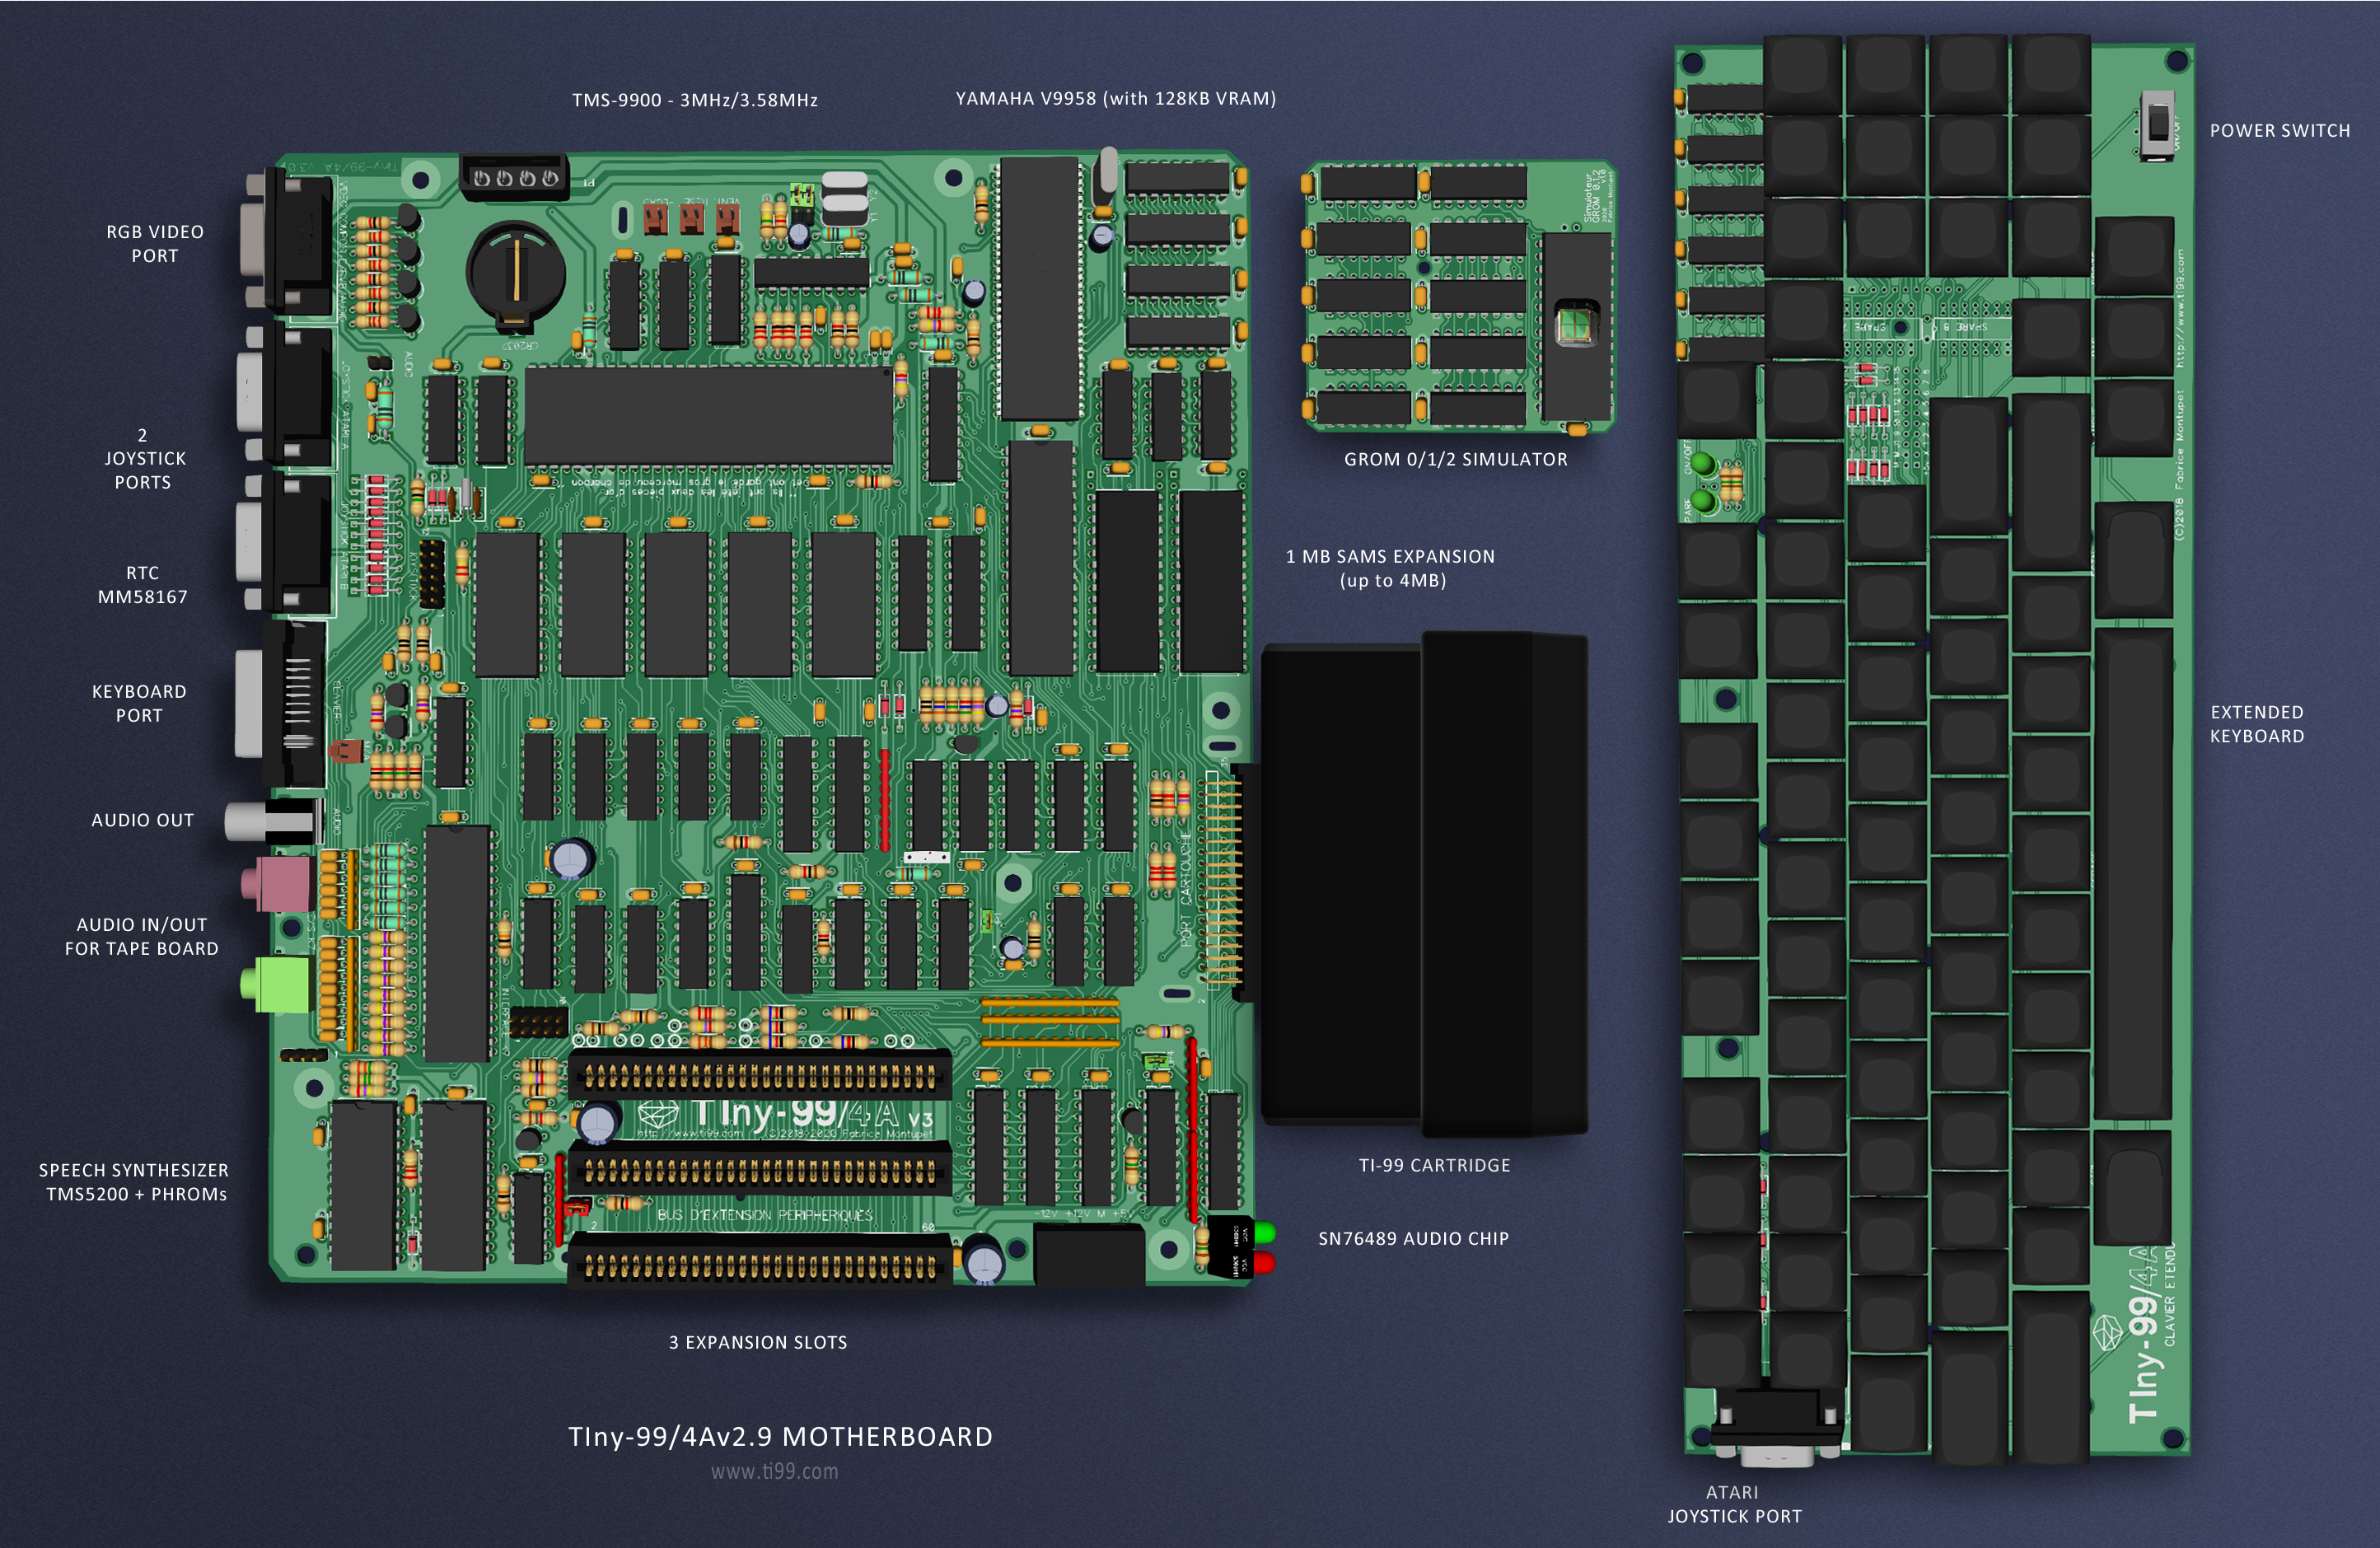Select the RGB VIDEO PORT label
Screen dimensions: 2380x1548
pyautogui.click(x=155, y=244)
